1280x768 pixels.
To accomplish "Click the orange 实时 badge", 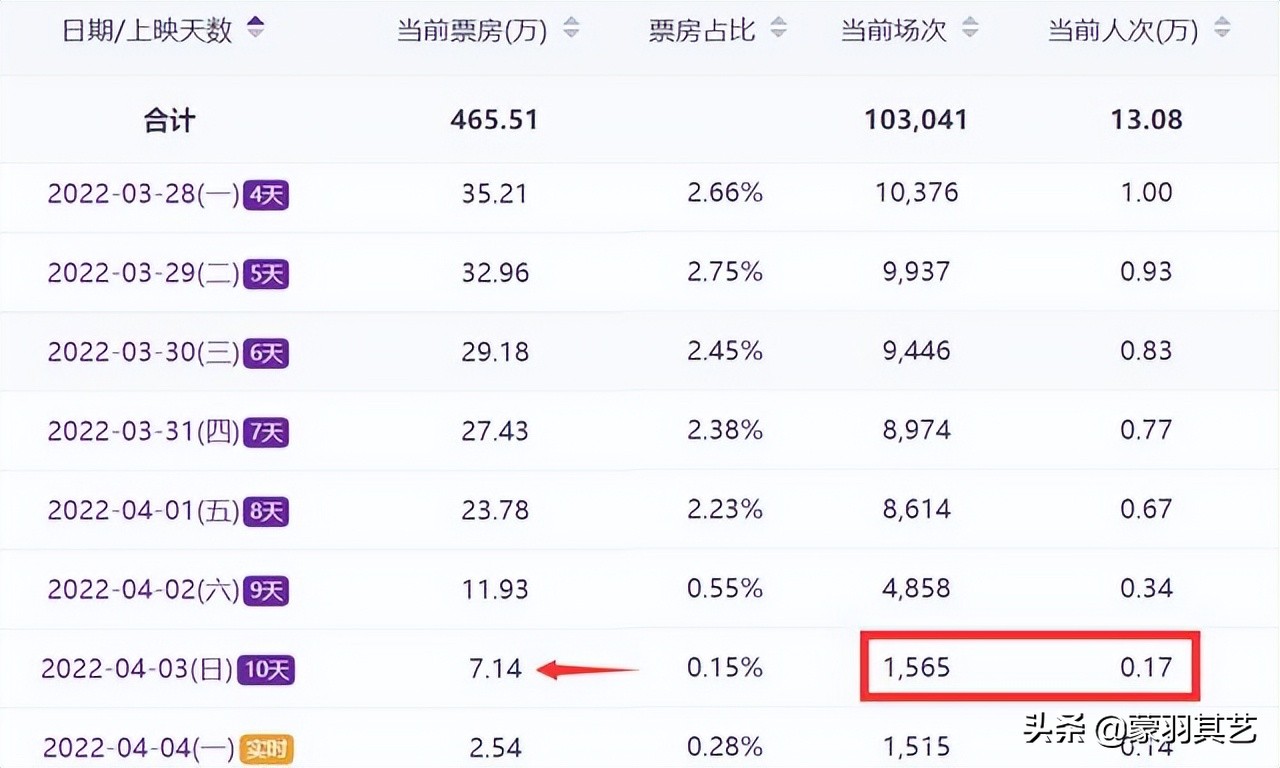I will 266,747.
